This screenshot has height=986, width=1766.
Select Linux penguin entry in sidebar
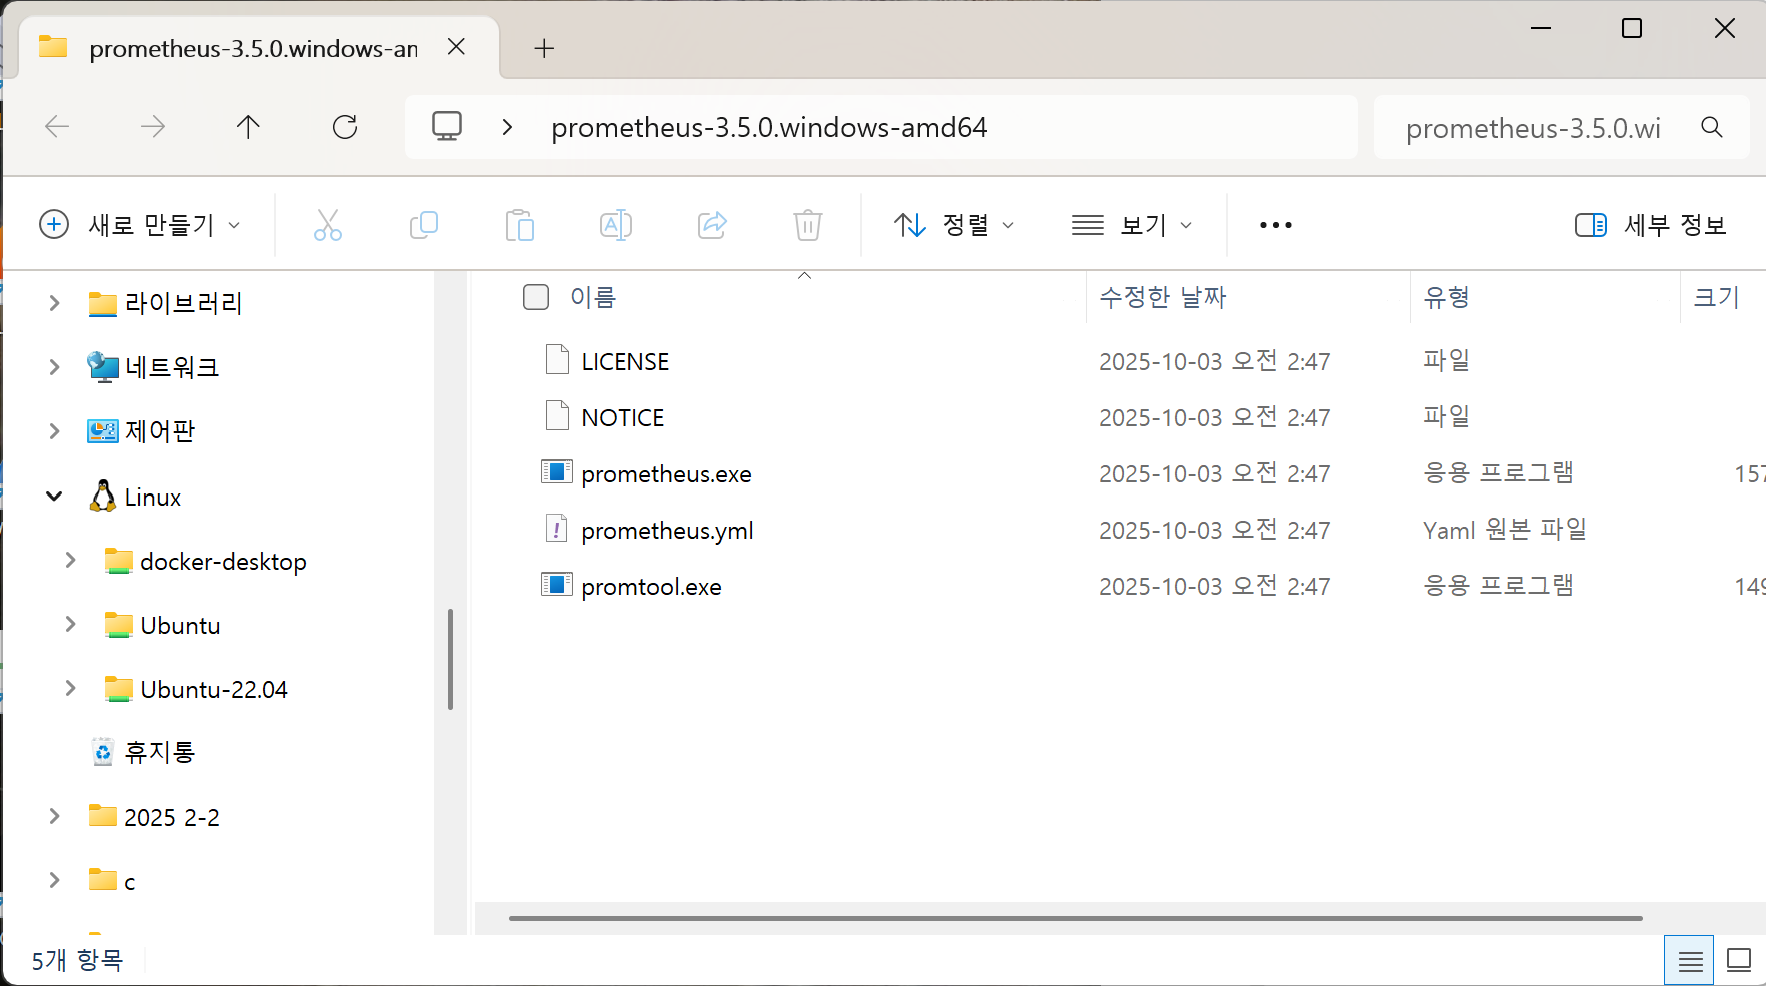[136, 497]
